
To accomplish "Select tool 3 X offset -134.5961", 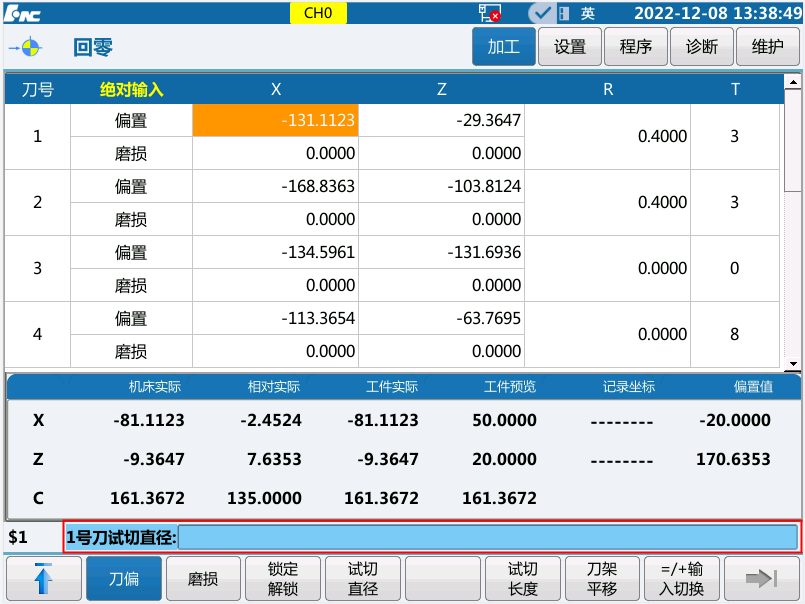I will coord(276,252).
